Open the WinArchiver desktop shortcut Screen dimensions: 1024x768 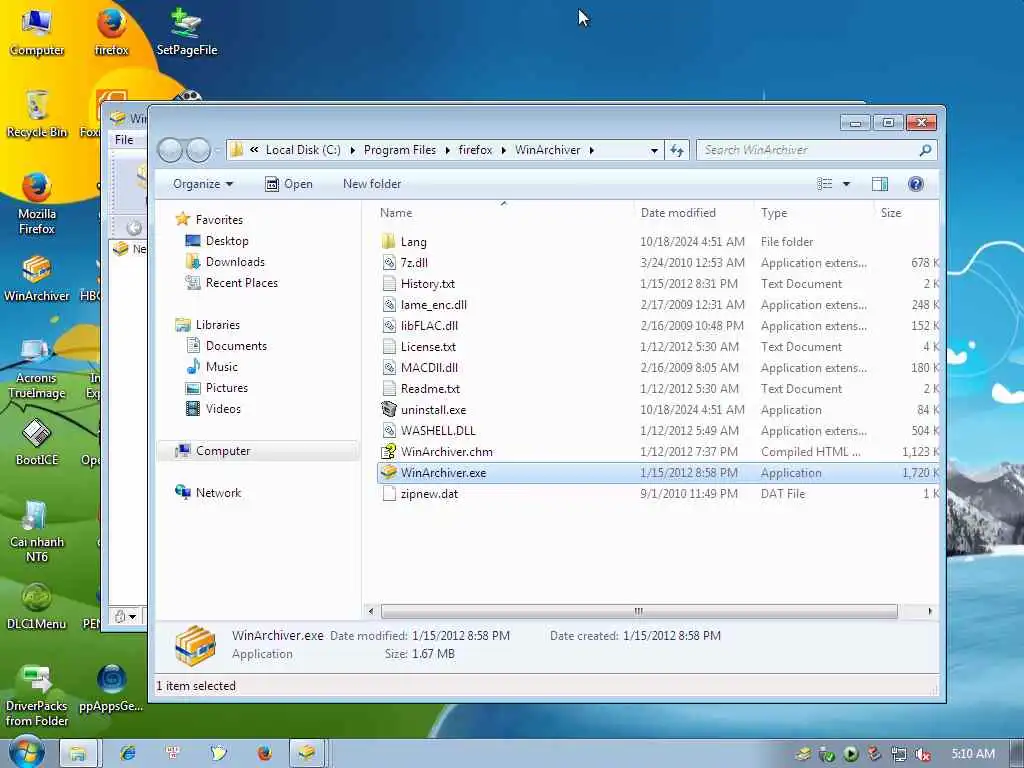[x=37, y=279]
